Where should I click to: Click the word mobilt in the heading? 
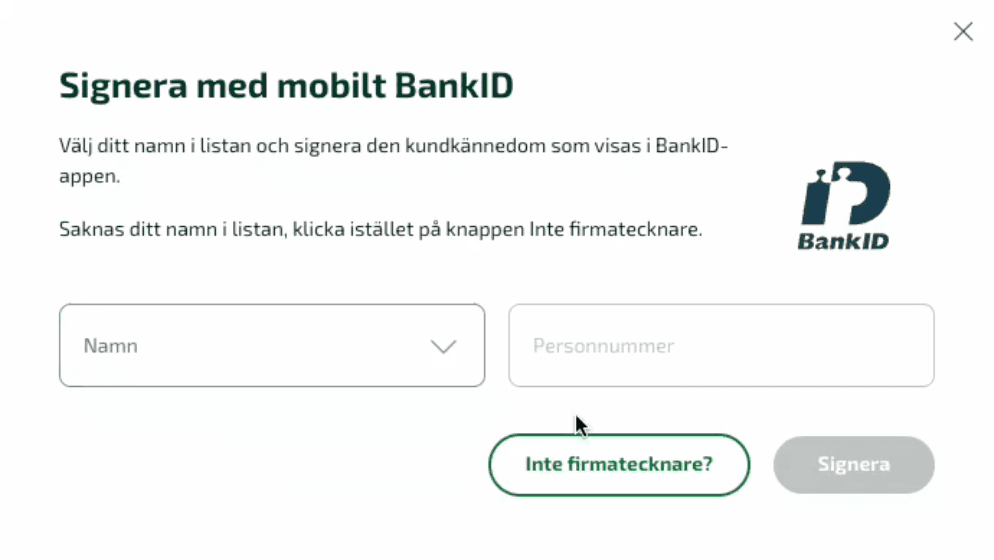point(332,86)
